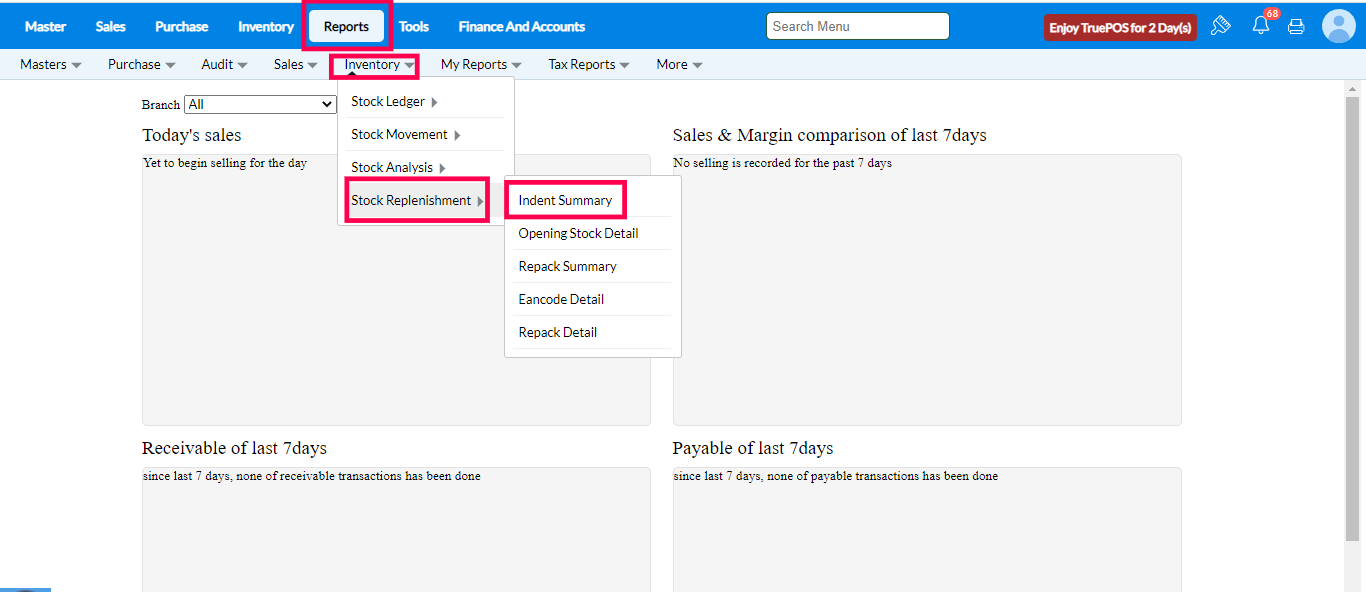This screenshot has height=592, width=1366.
Task: Click 'none of payable transactions' message
Action: pos(836,476)
